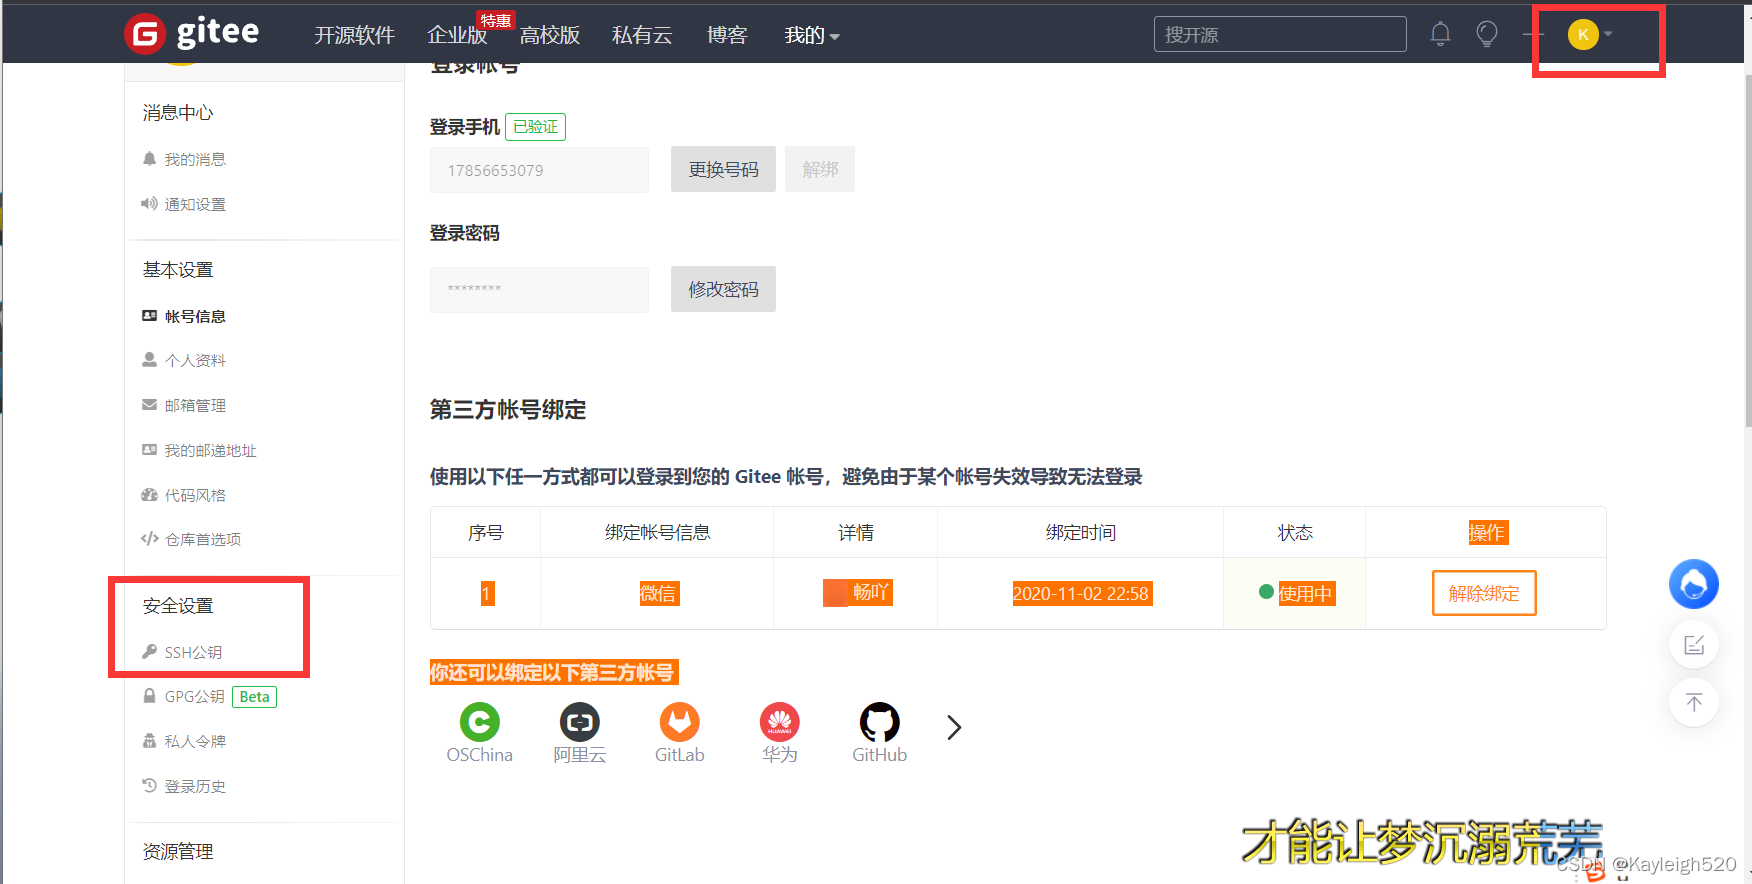The height and width of the screenshot is (884, 1752).
Task: Open 我的消息 in the sidebar
Action: (195, 159)
